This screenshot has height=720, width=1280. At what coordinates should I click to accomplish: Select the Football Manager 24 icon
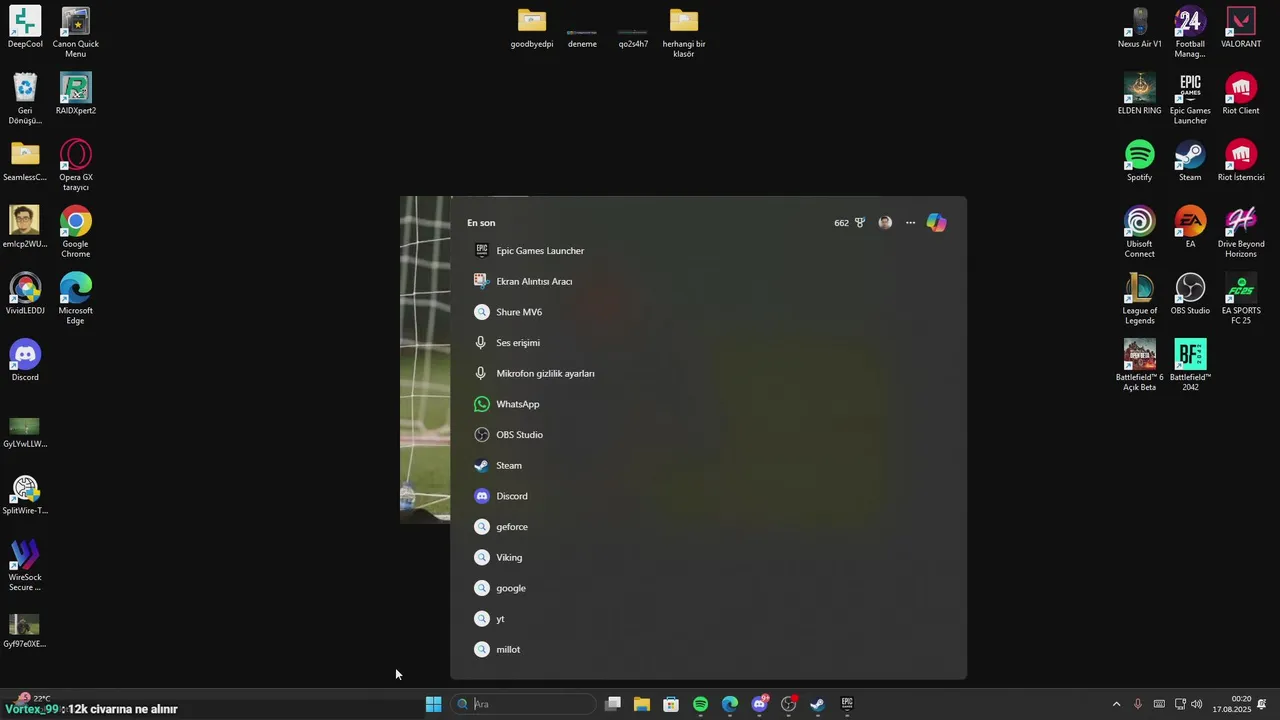(1190, 32)
